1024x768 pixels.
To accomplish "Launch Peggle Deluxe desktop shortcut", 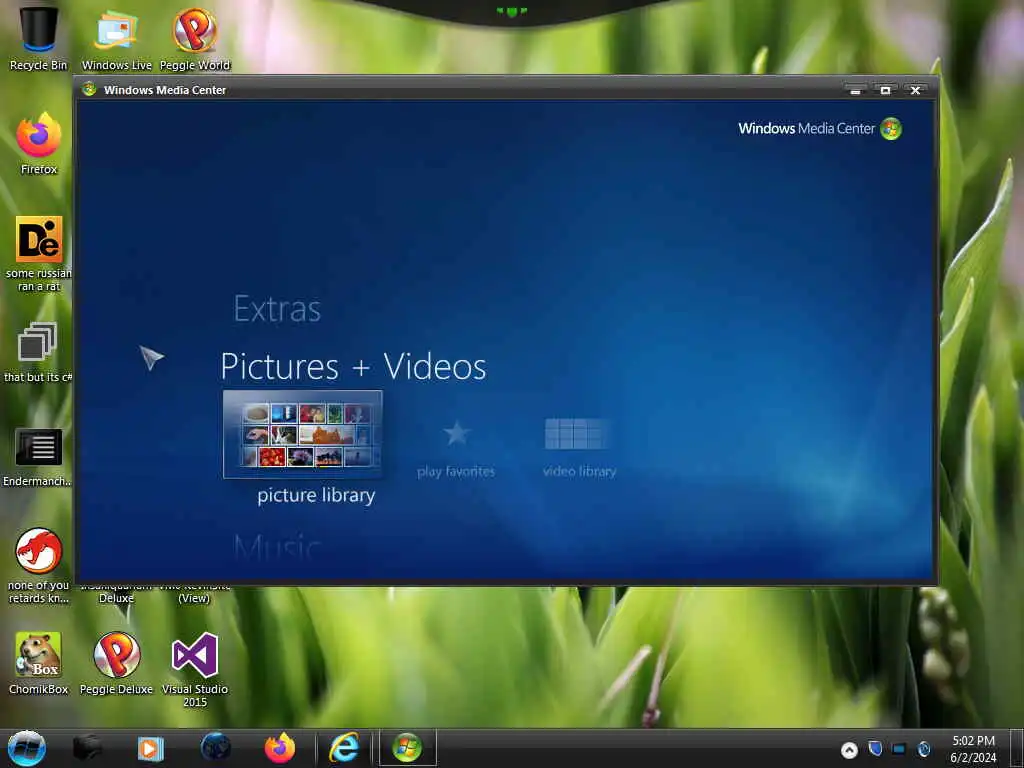I will (x=116, y=663).
